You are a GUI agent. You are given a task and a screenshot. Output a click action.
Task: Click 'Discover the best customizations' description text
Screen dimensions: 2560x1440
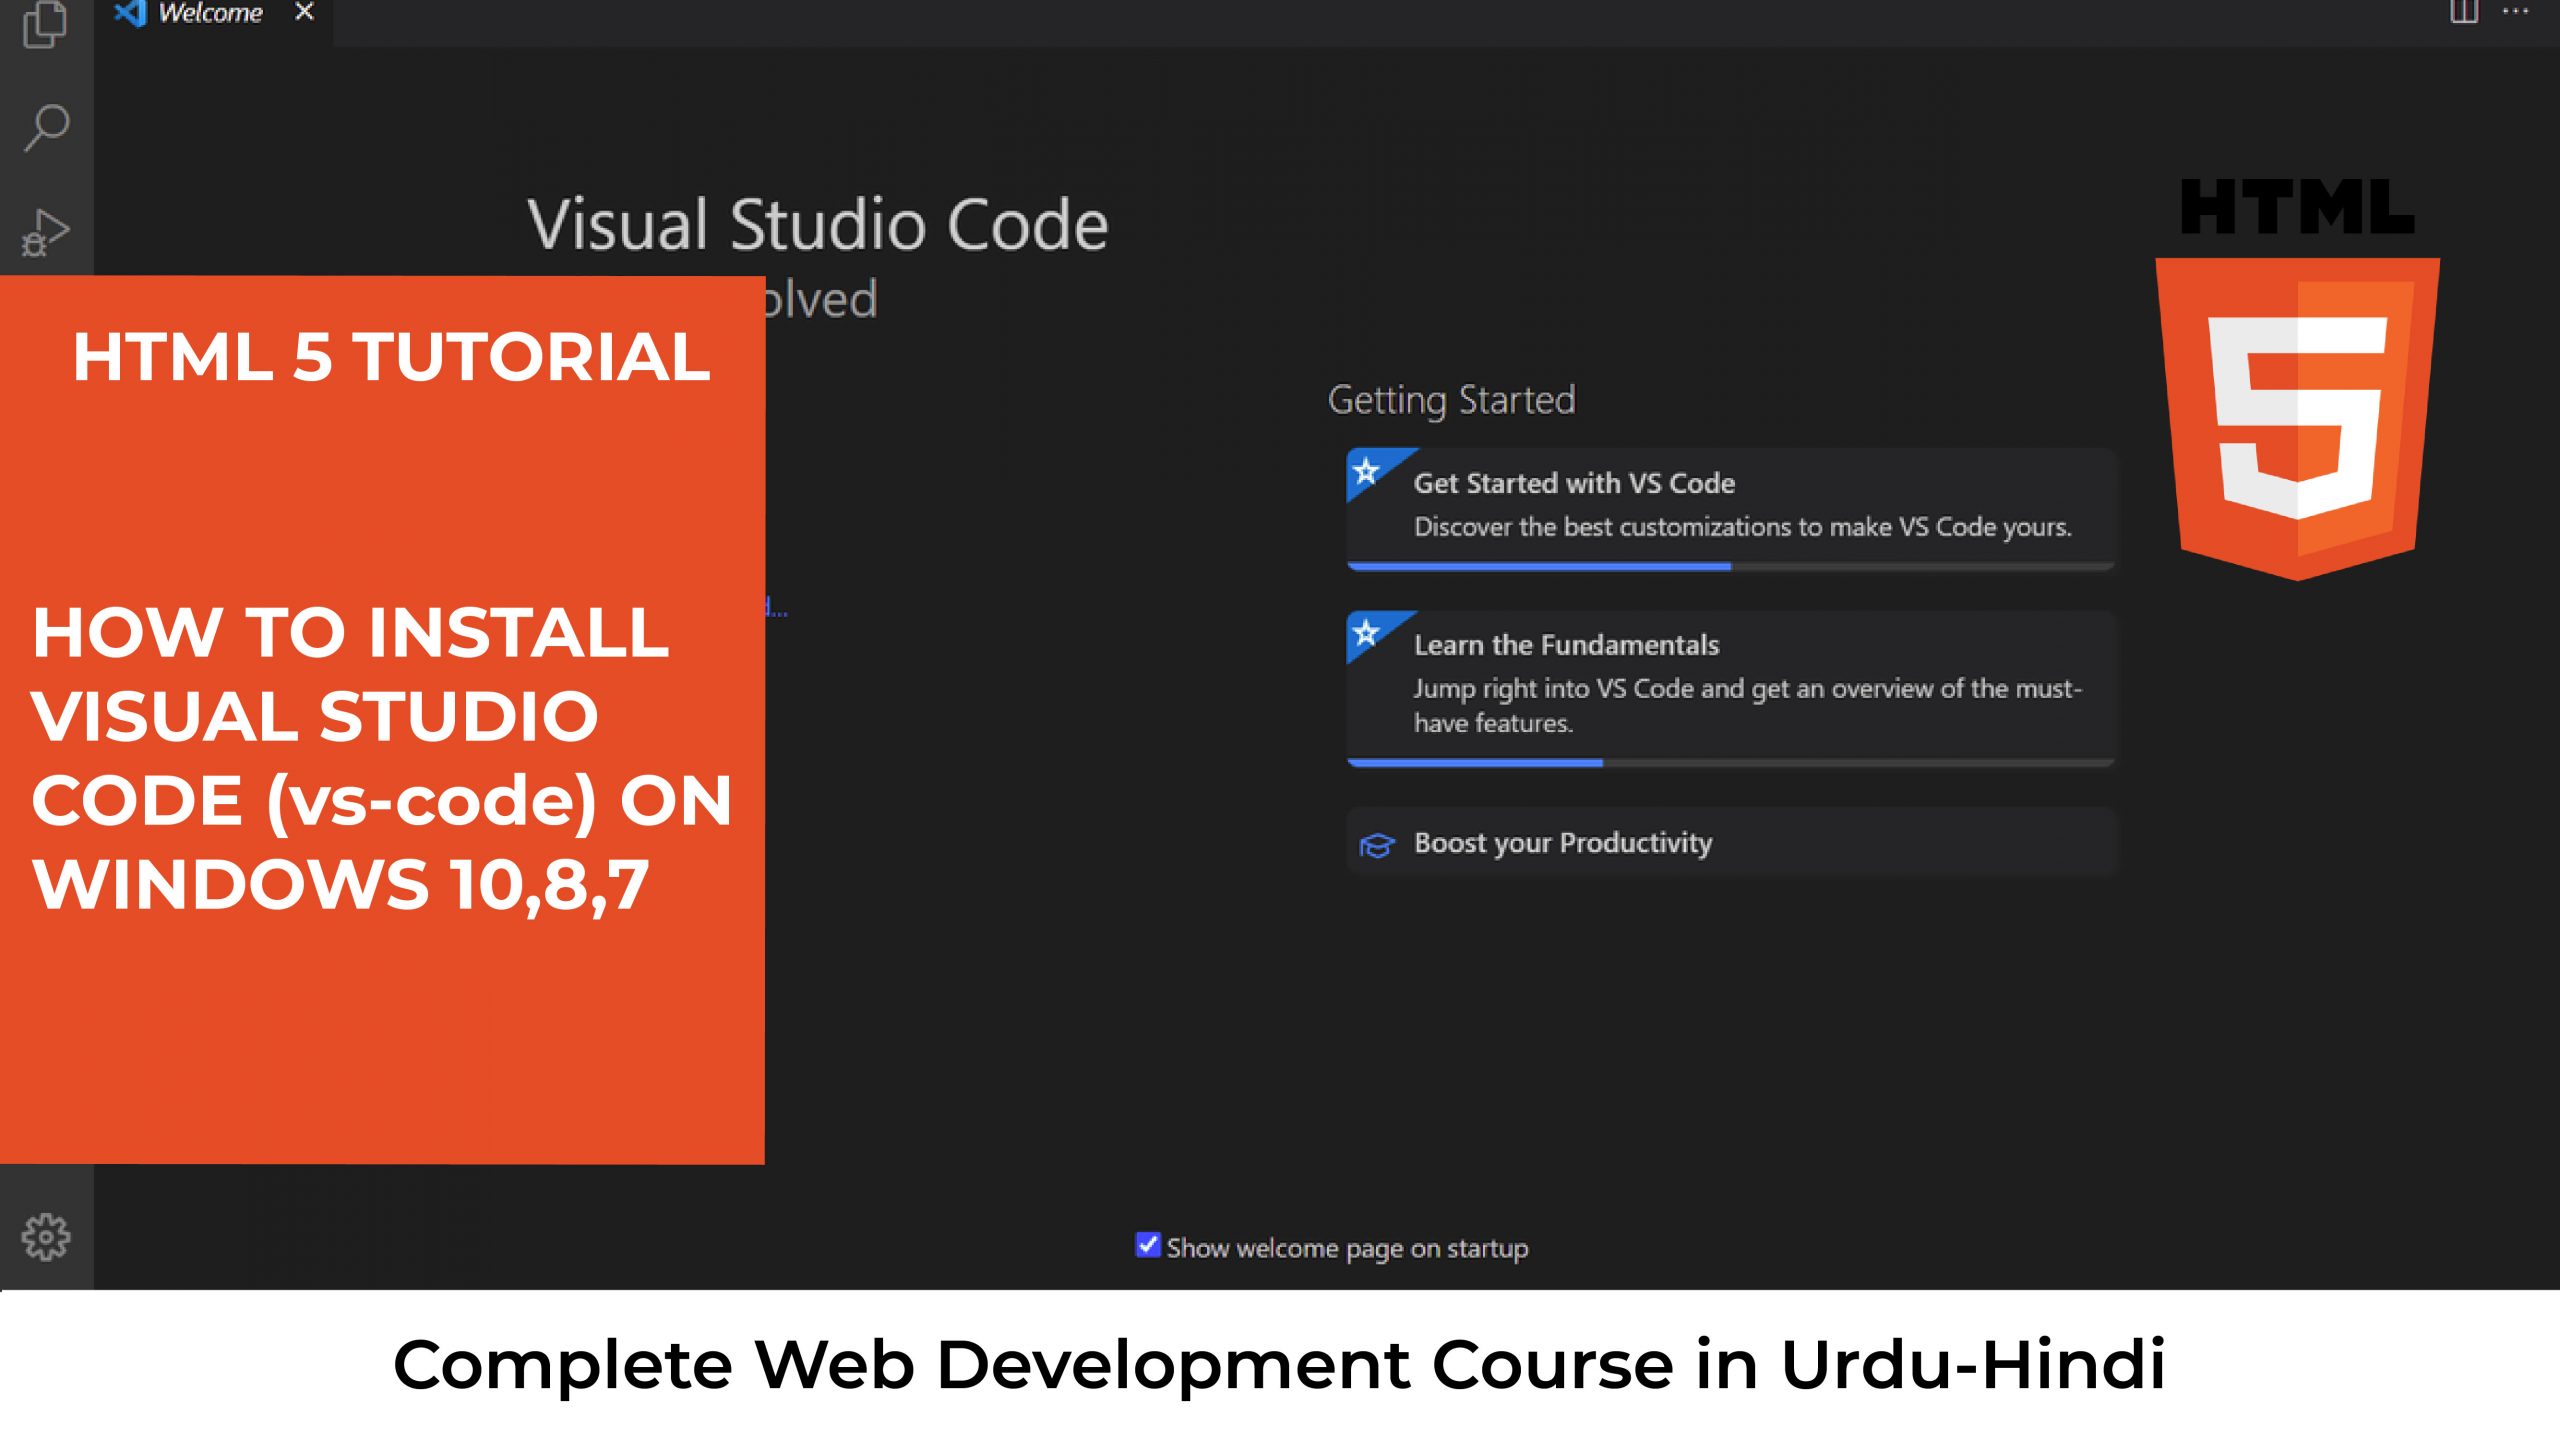point(1742,527)
